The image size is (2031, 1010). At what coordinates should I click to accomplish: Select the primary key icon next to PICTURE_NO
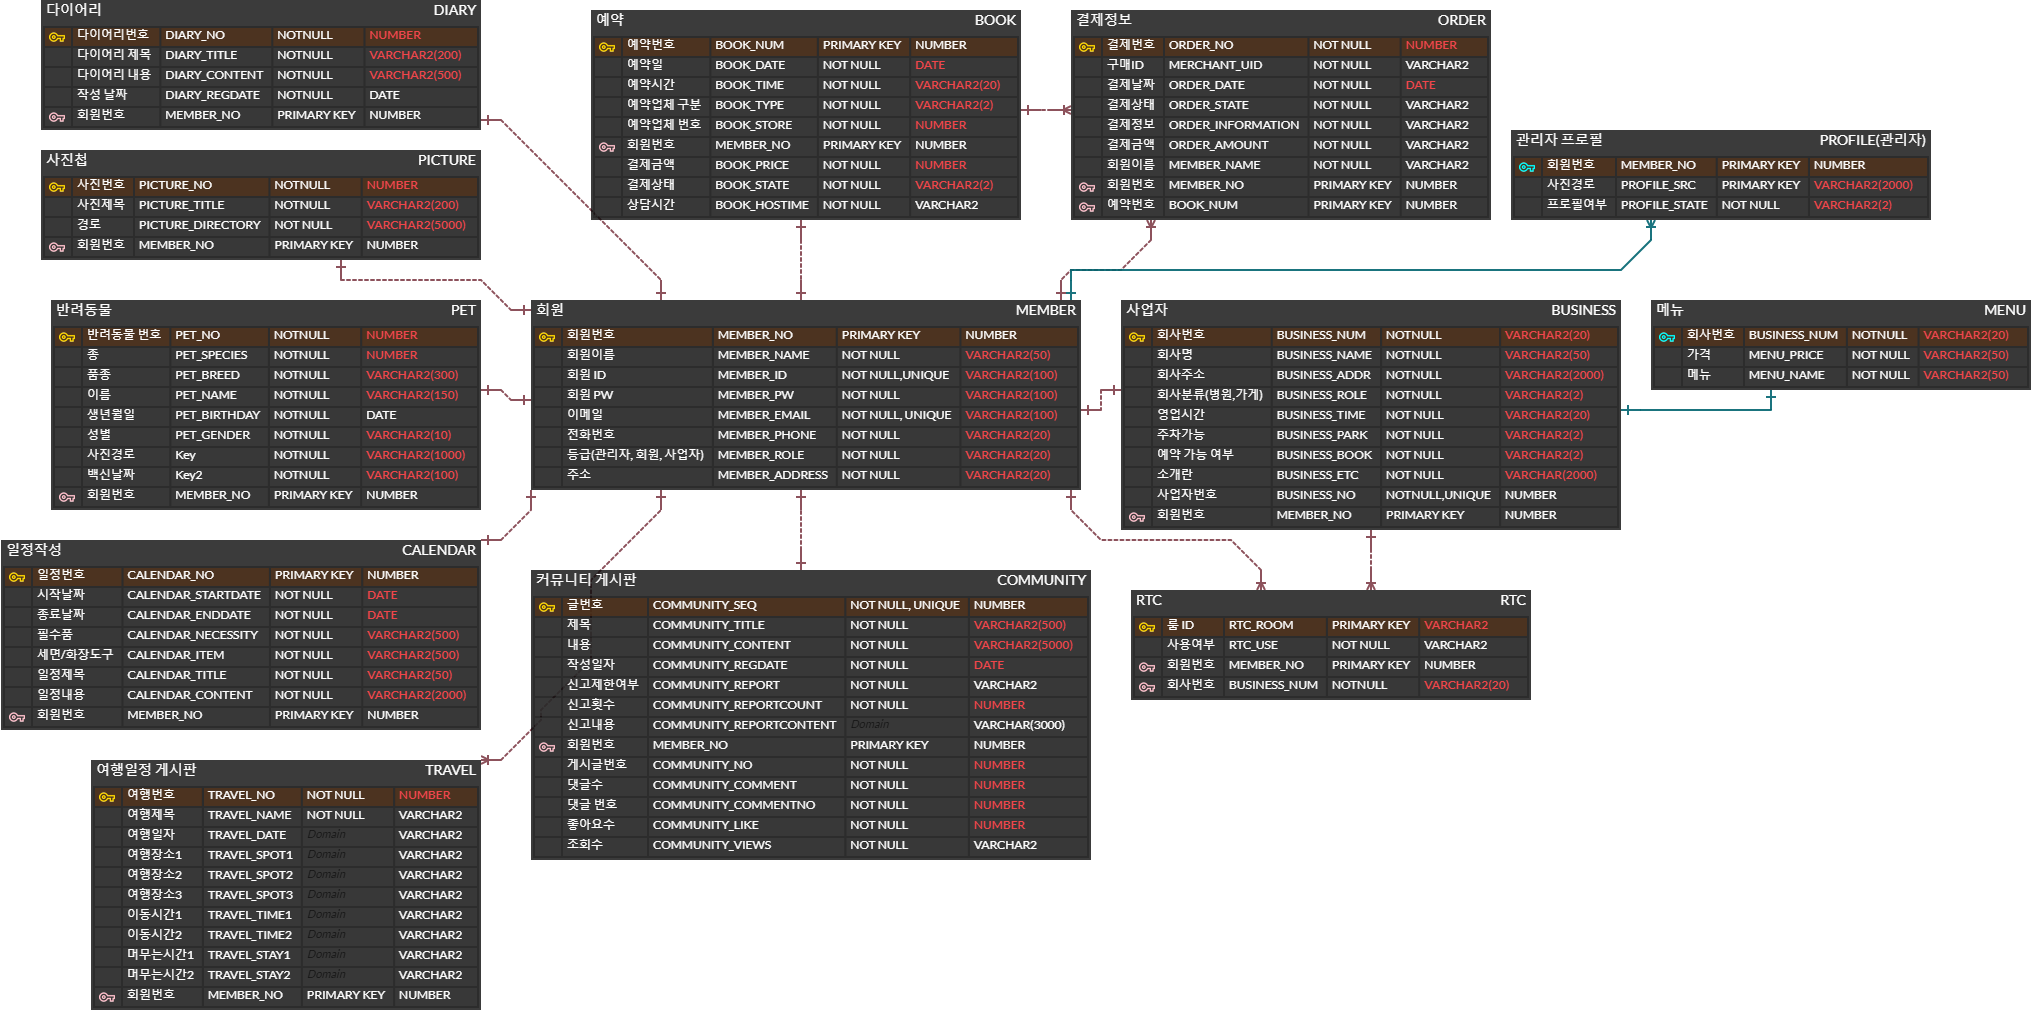coord(57,186)
